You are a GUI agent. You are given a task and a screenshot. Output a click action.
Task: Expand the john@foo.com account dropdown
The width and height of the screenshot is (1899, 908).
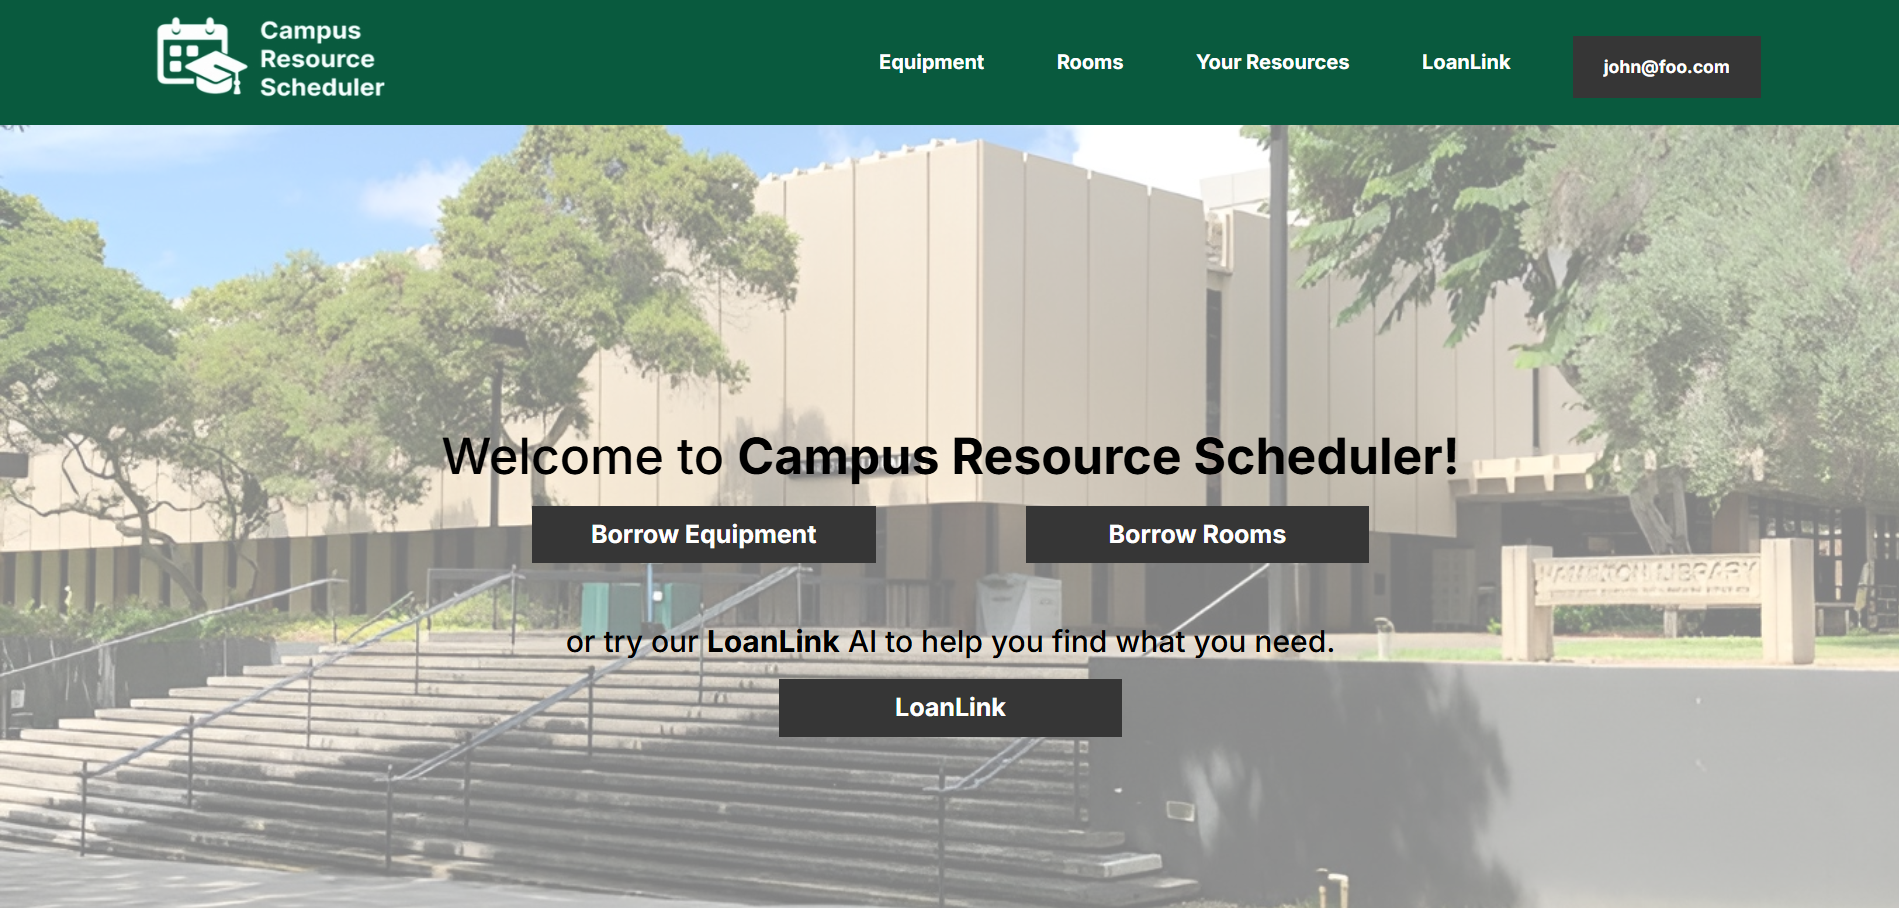point(1666,67)
